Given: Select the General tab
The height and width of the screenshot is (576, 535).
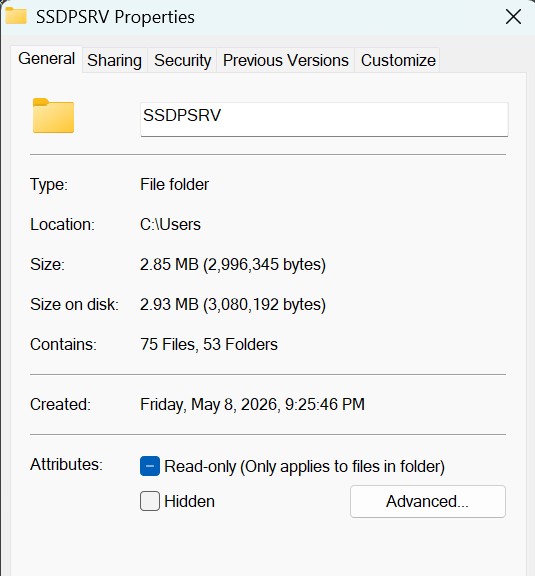Looking at the screenshot, I should click(x=46, y=59).
